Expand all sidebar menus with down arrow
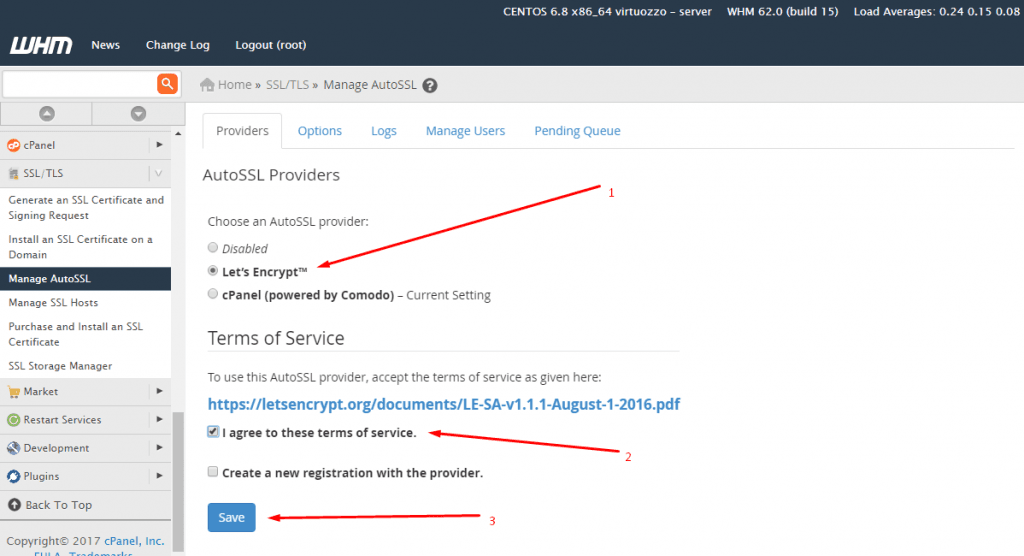 click(x=138, y=114)
